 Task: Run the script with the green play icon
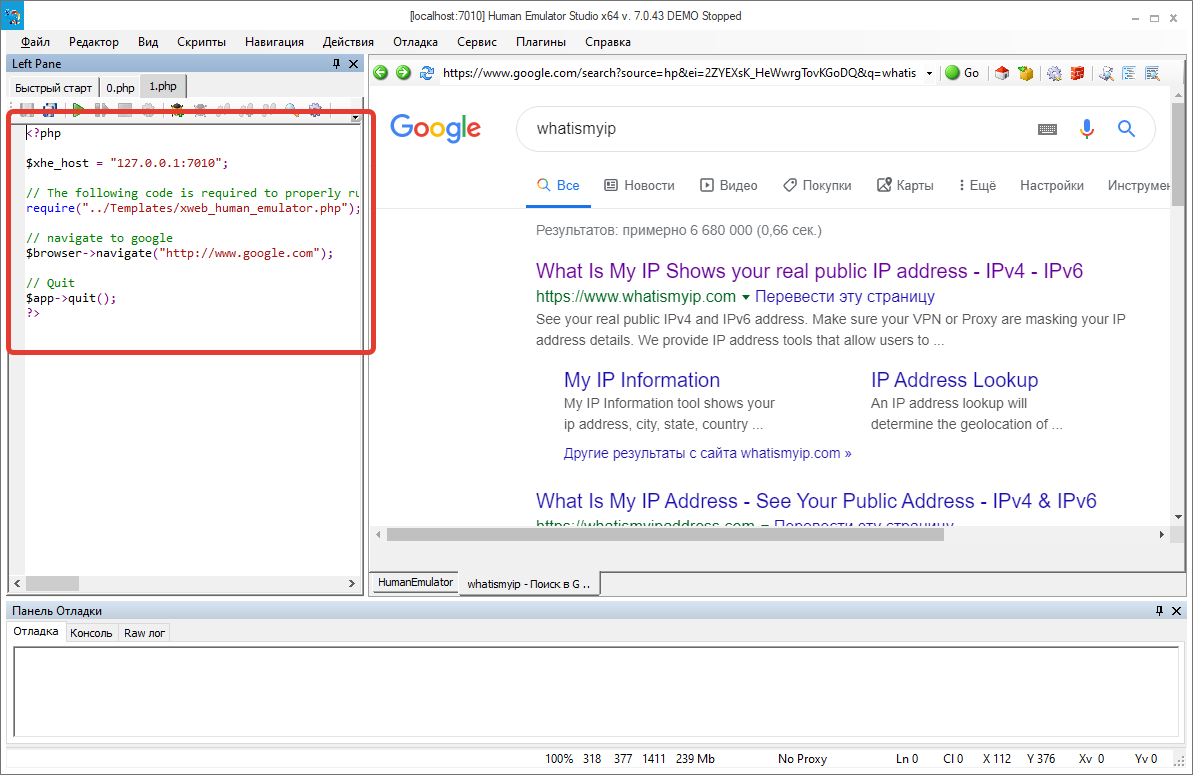pos(78,110)
